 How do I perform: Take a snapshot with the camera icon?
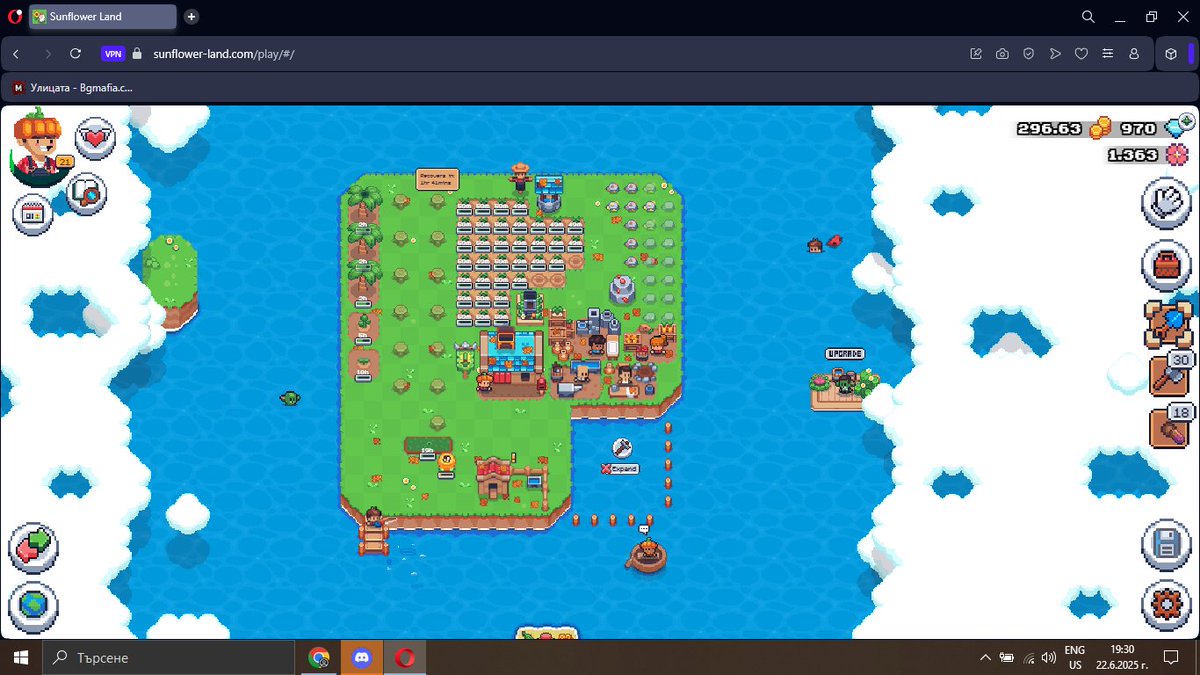pyautogui.click(x=1002, y=54)
